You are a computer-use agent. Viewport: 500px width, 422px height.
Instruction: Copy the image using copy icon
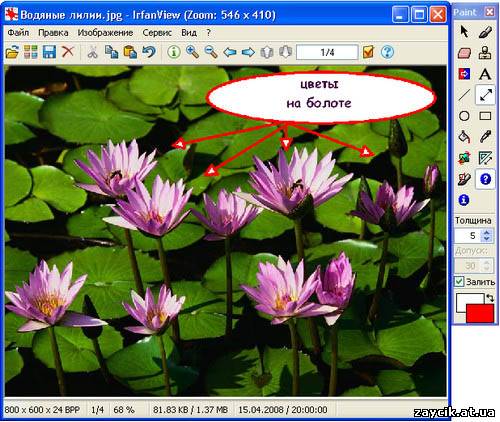(111, 52)
